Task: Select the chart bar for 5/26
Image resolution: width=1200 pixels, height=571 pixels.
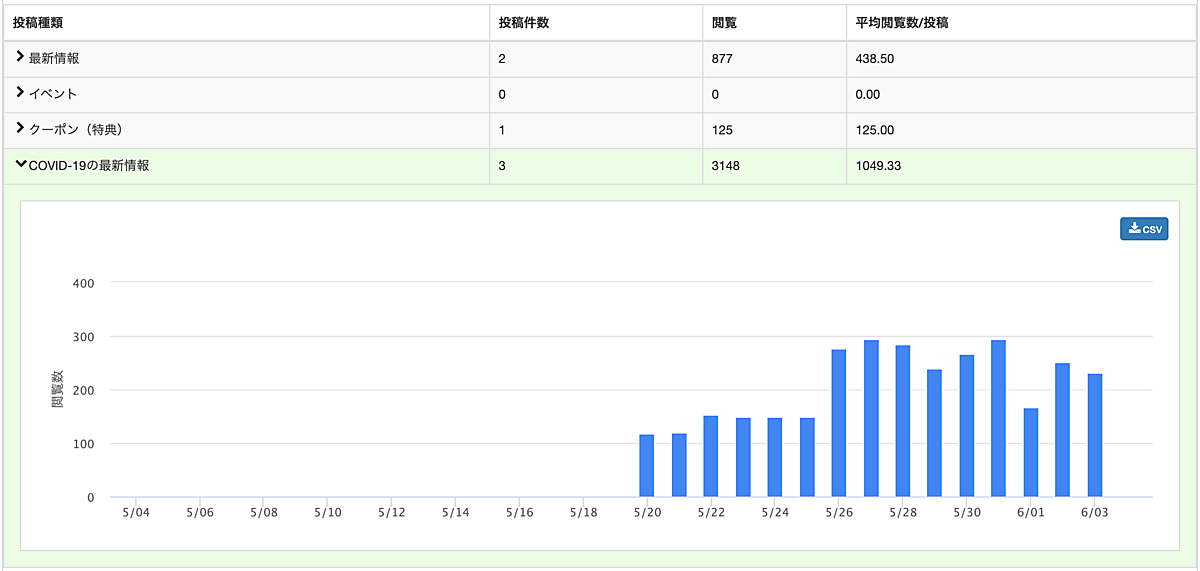Action: tap(839, 423)
